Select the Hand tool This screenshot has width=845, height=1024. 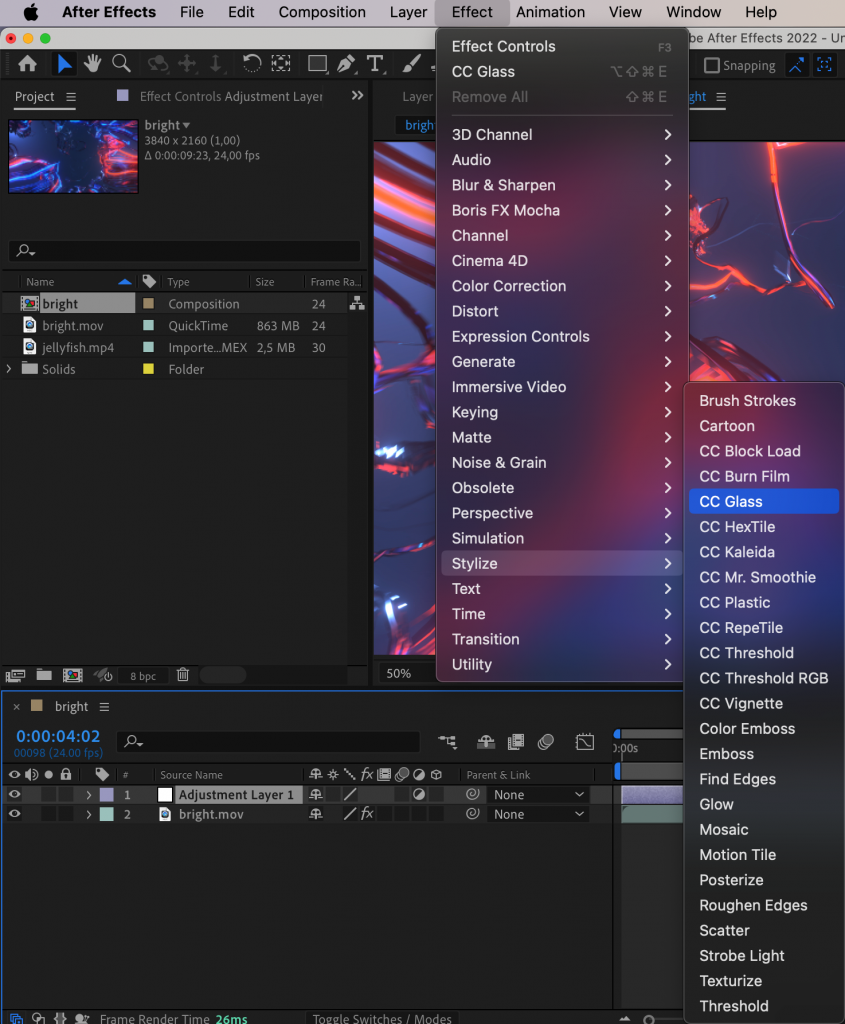[92, 63]
